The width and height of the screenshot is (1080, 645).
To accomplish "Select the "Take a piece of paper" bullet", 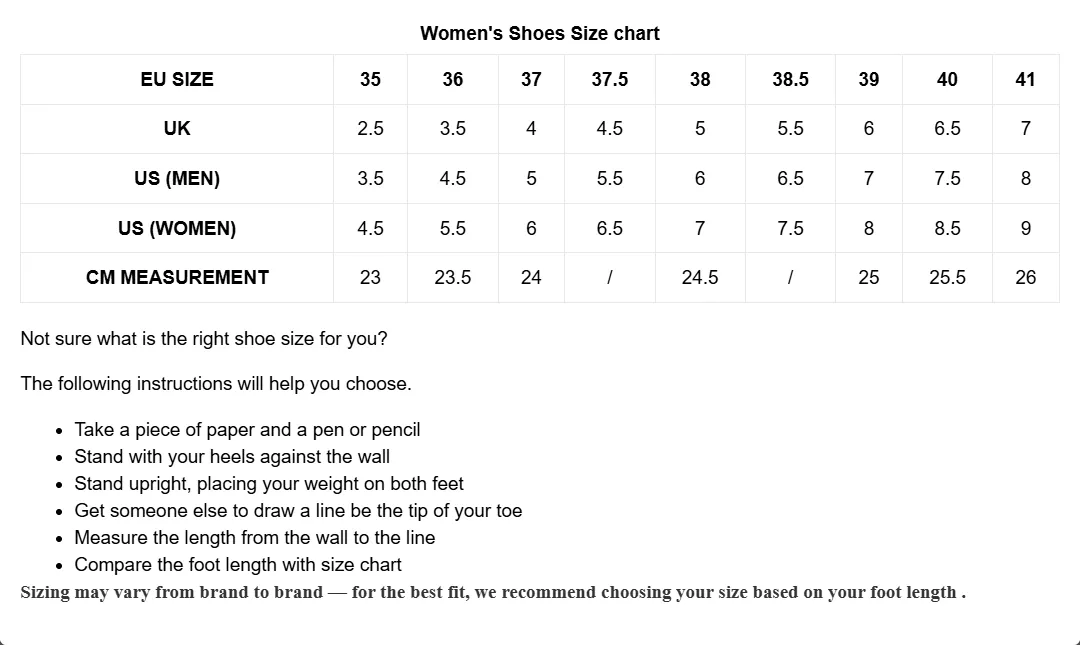I will (x=247, y=429).
